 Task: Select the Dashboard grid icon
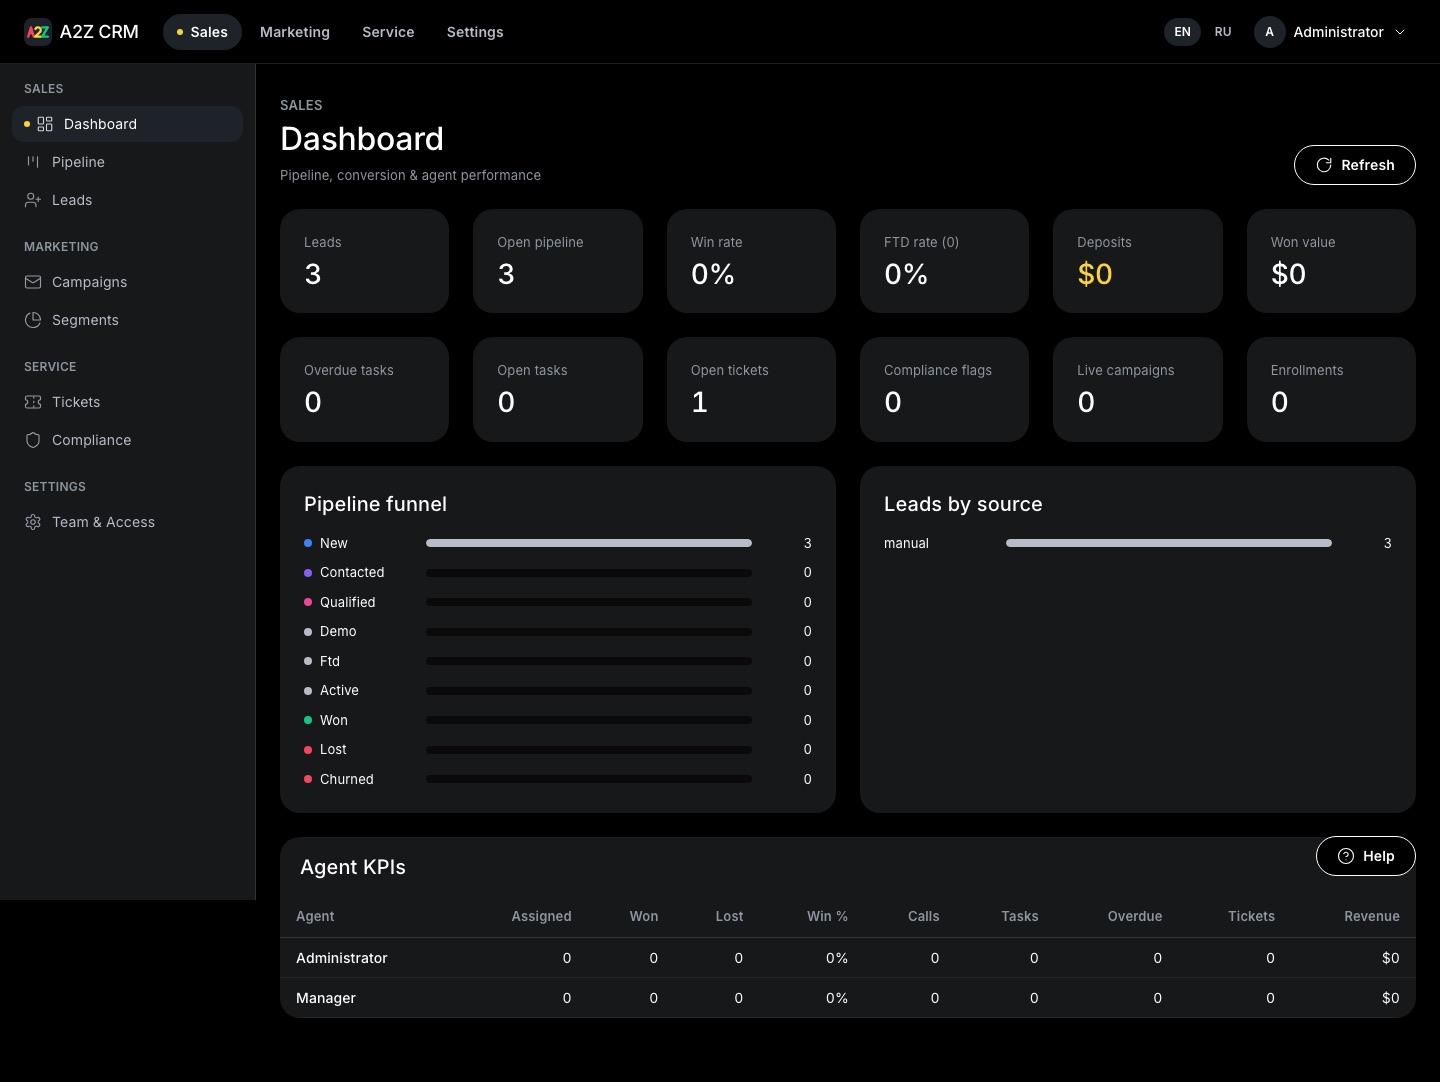(45, 124)
